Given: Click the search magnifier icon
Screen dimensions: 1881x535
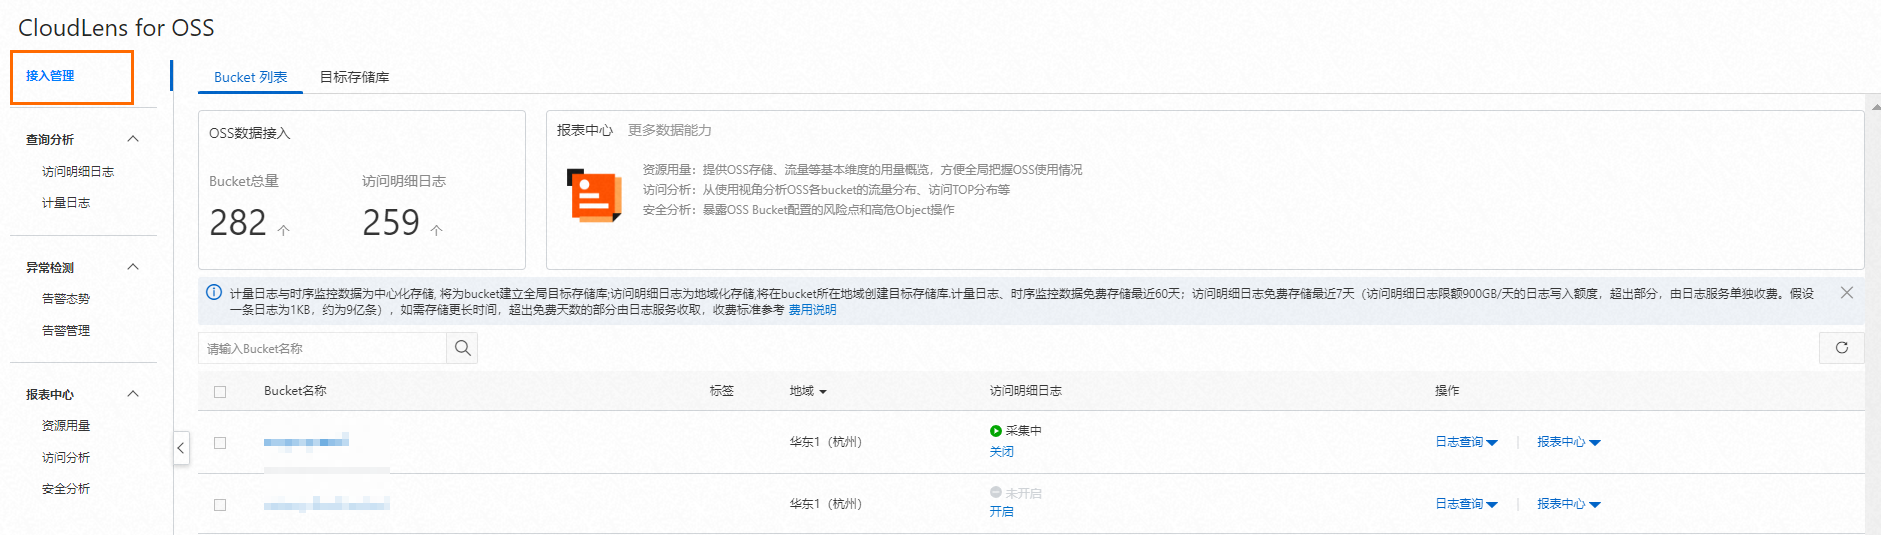Looking at the screenshot, I should point(462,348).
